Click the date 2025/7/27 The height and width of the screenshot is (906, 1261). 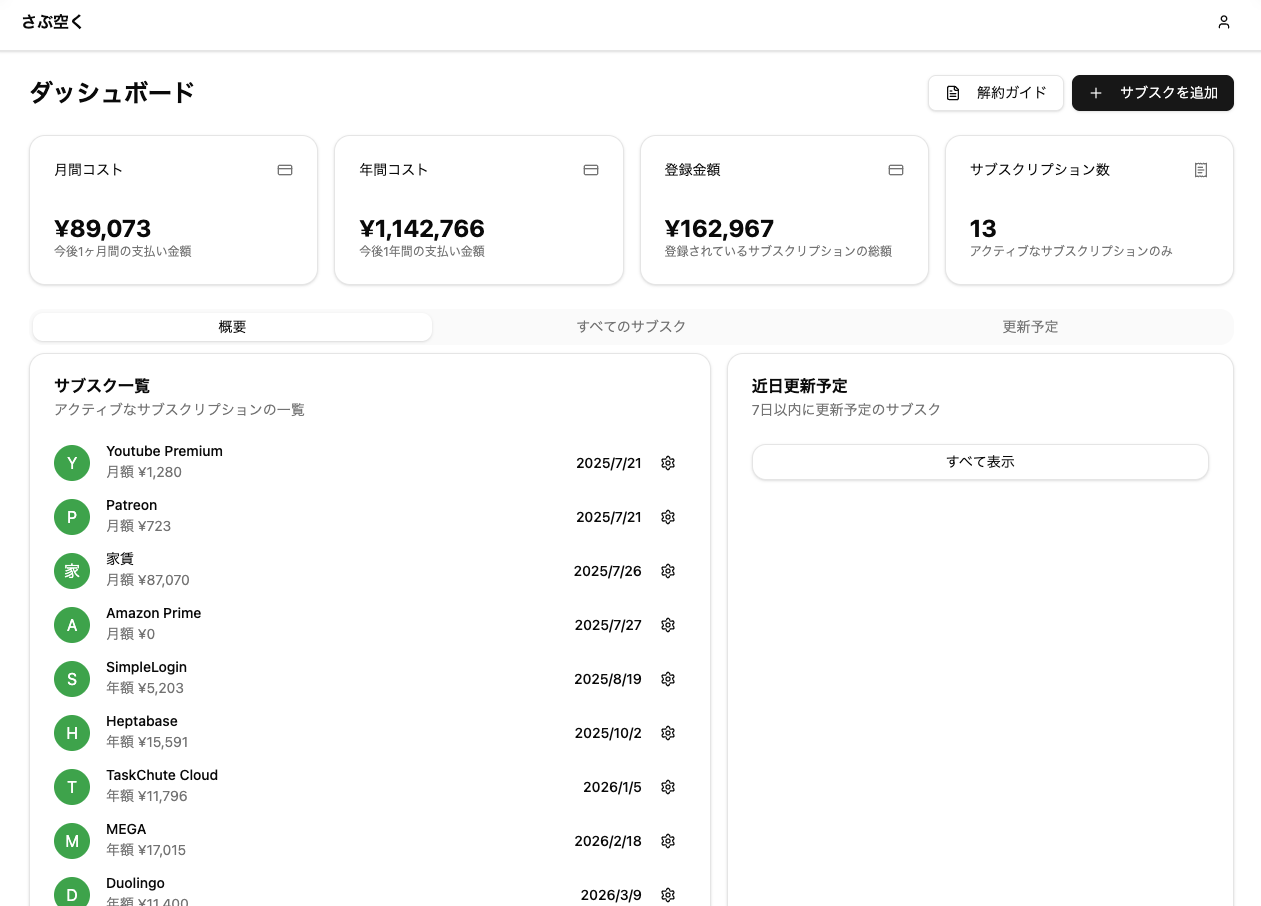click(608, 625)
